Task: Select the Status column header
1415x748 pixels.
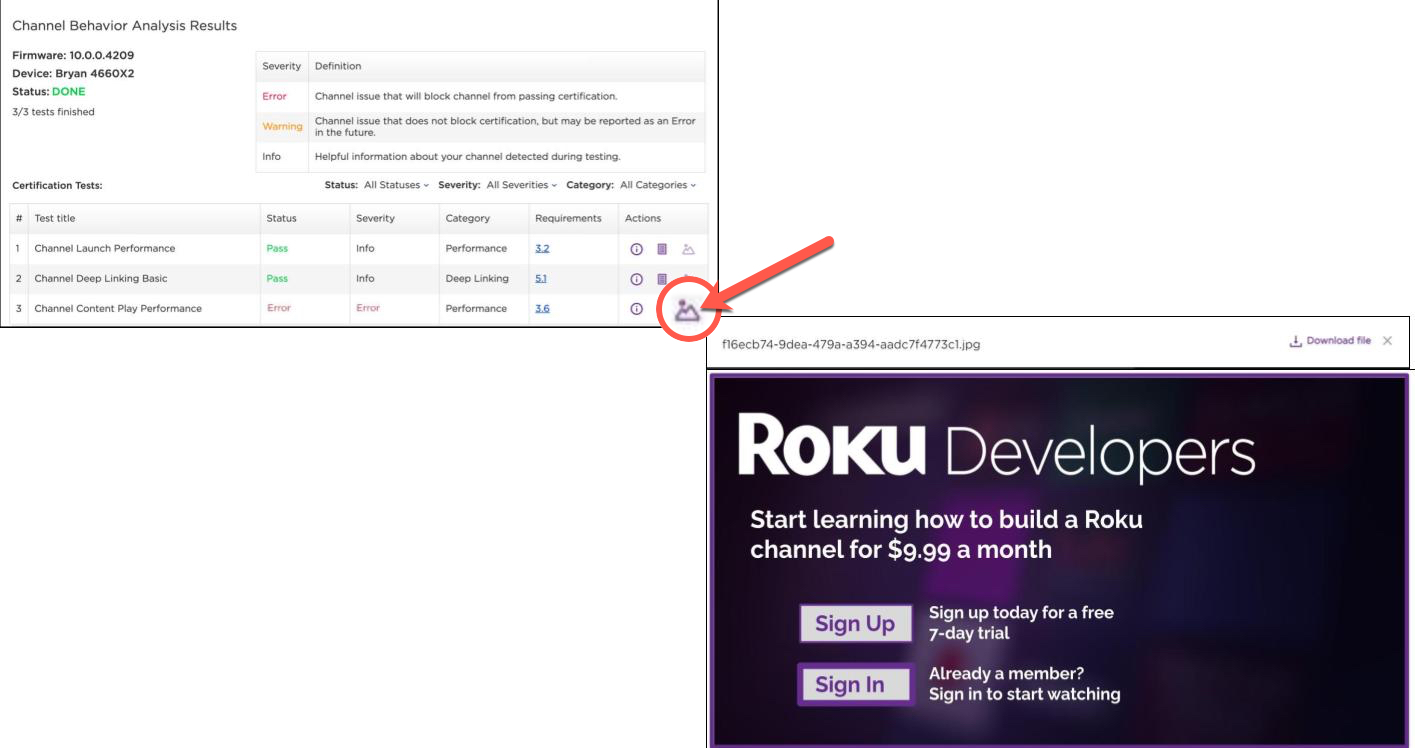Action: click(x=281, y=218)
